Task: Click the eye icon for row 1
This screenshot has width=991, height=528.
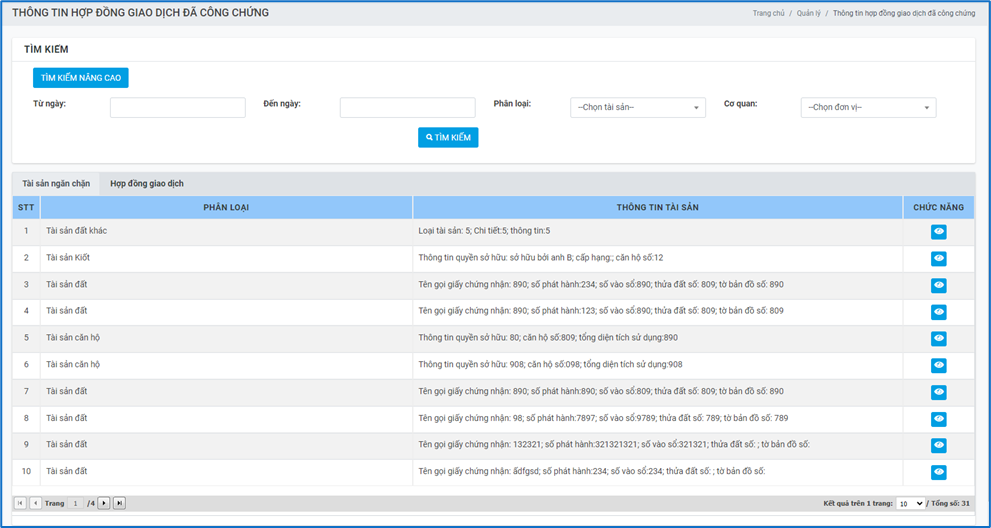Action: (x=938, y=232)
